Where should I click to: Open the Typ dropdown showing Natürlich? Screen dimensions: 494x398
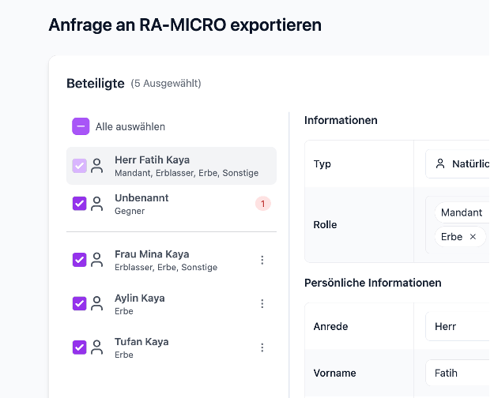pyautogui.click(x=458, y=164)
